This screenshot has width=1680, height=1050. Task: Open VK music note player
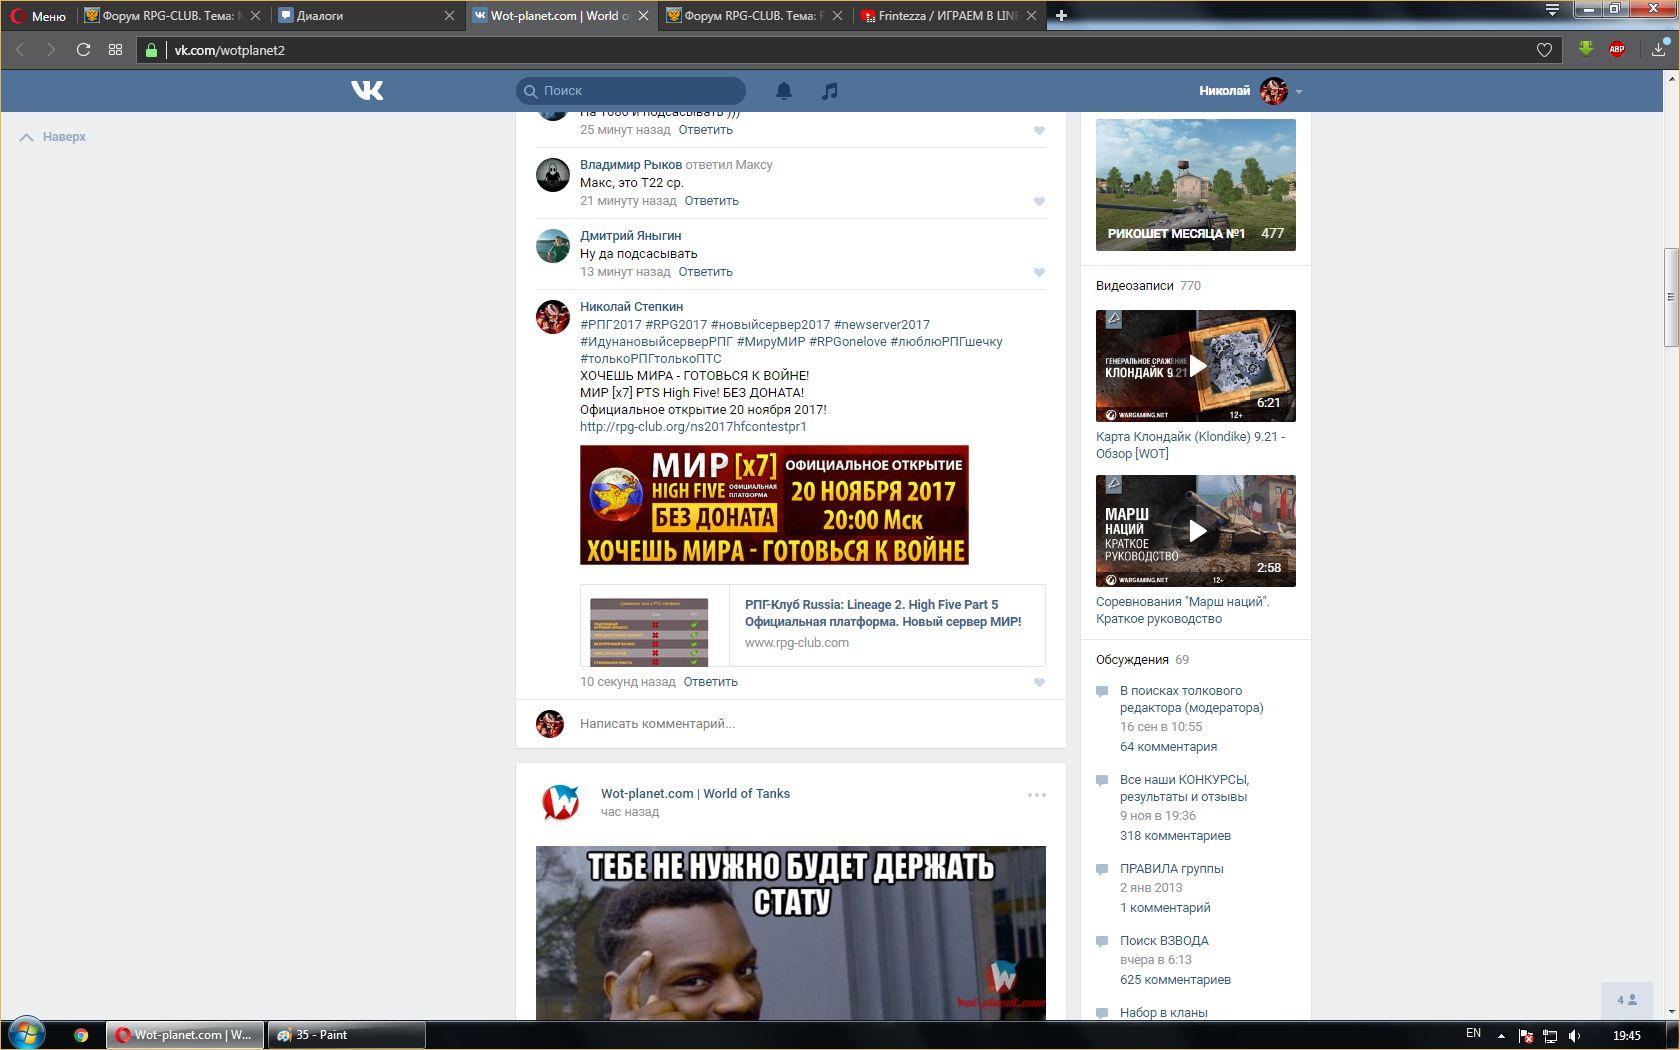[830, 91]
